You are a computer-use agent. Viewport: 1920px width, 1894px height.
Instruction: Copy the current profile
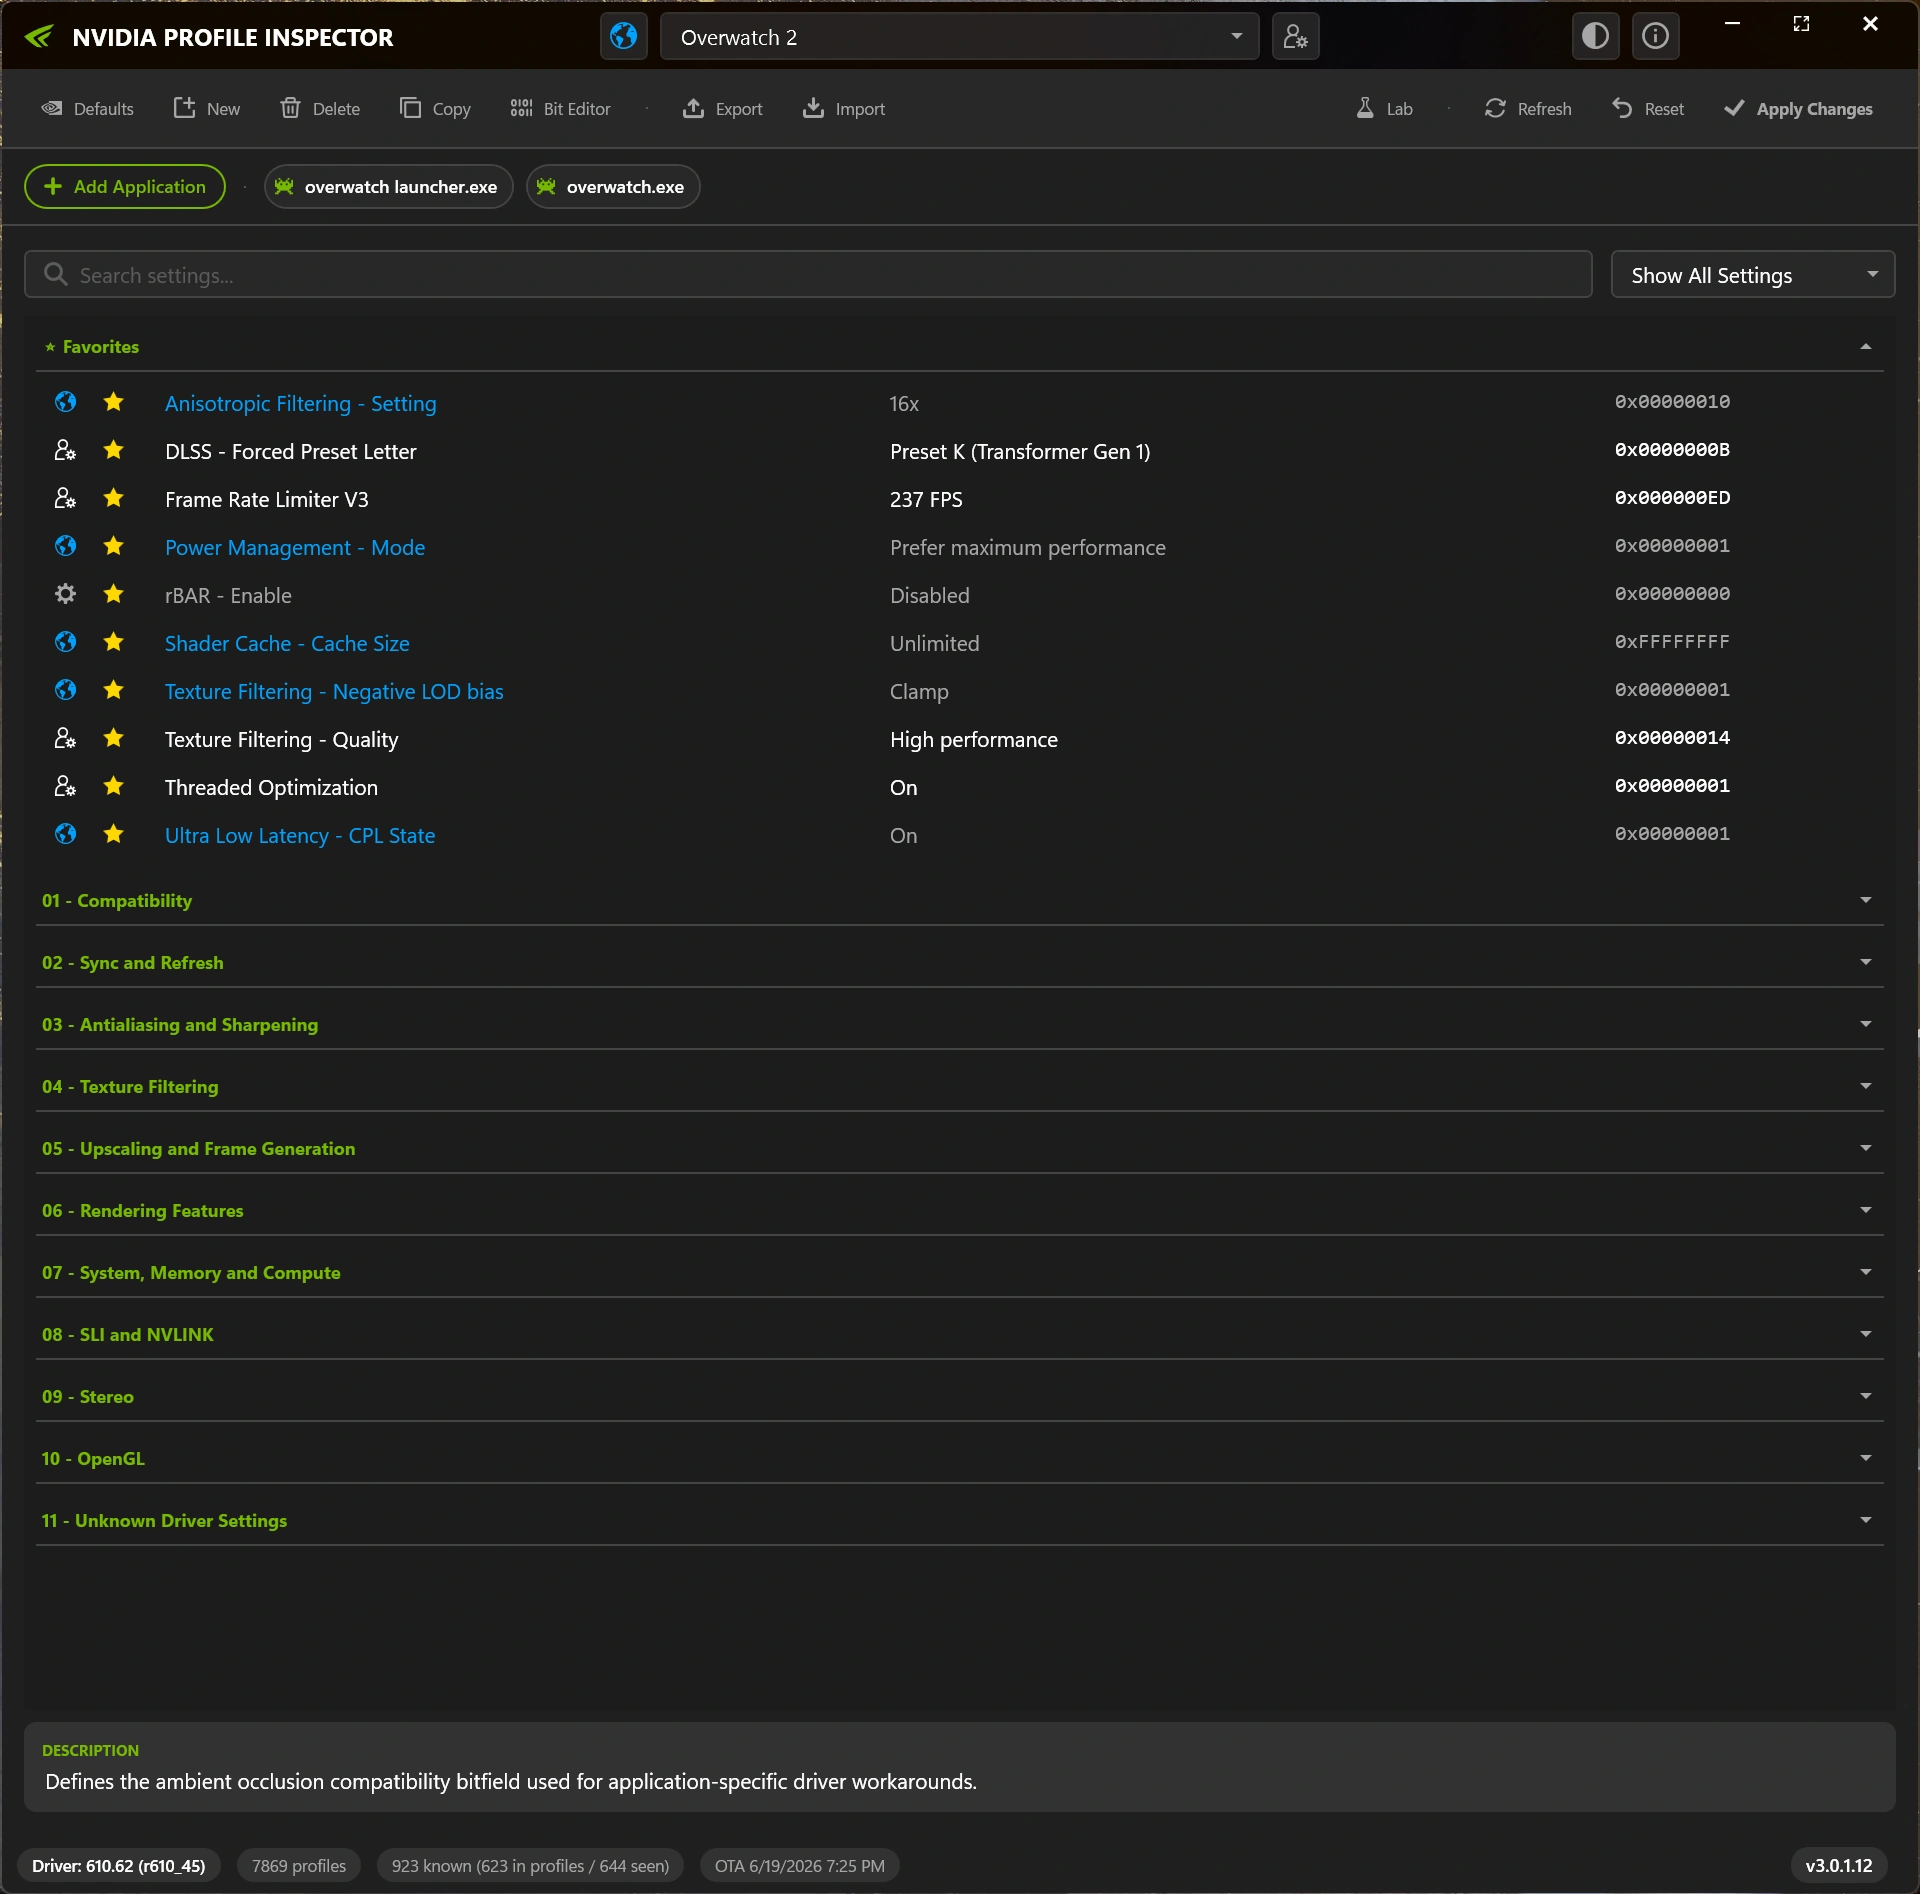pyautogui.click(x=435, y=109)
